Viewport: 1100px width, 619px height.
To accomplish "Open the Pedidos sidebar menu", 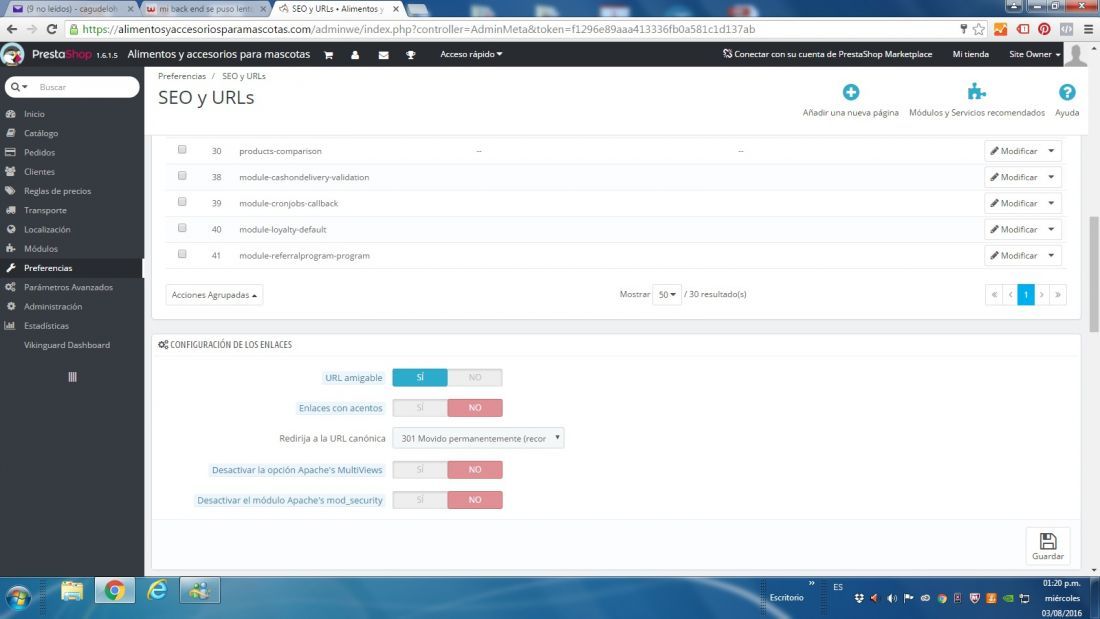I will pyautogui.click(x=39, y=152).
